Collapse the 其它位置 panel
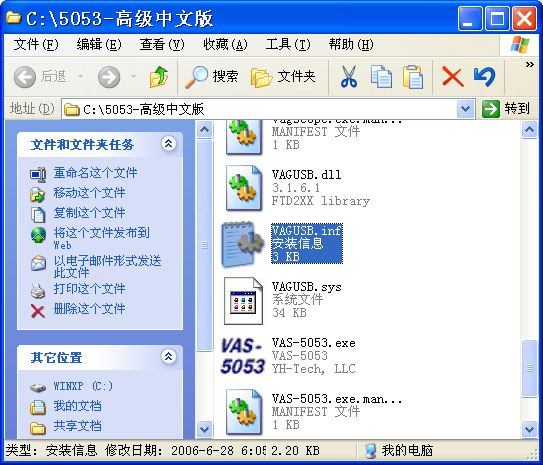 tap(168, 356)
